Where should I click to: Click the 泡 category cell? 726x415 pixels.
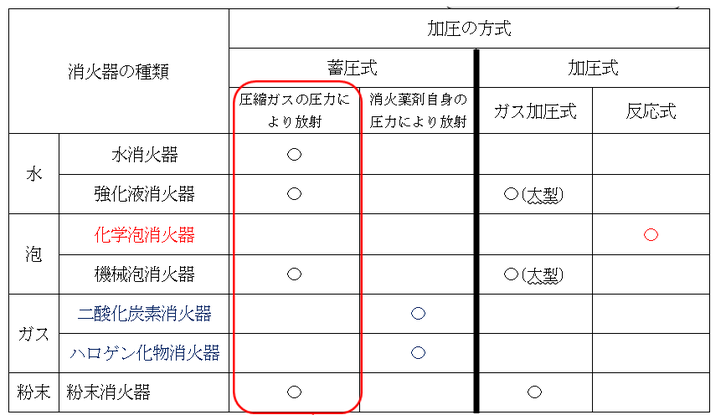(34, 254)
